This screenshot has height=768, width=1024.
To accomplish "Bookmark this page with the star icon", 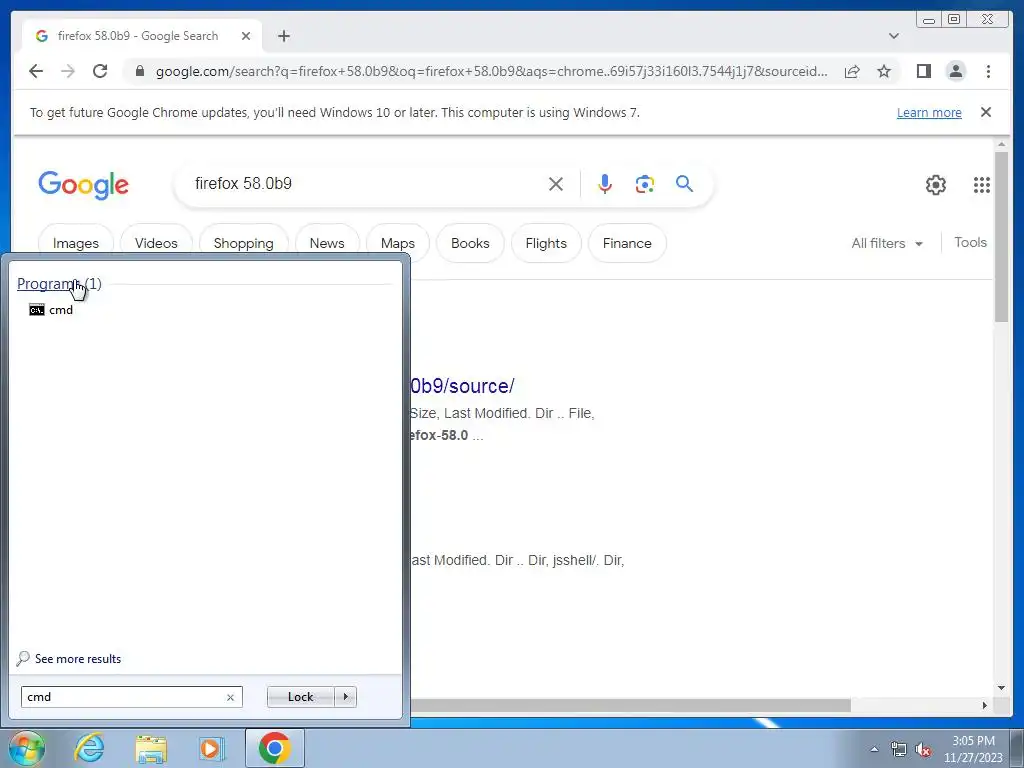I will click(x=884, y=71).
